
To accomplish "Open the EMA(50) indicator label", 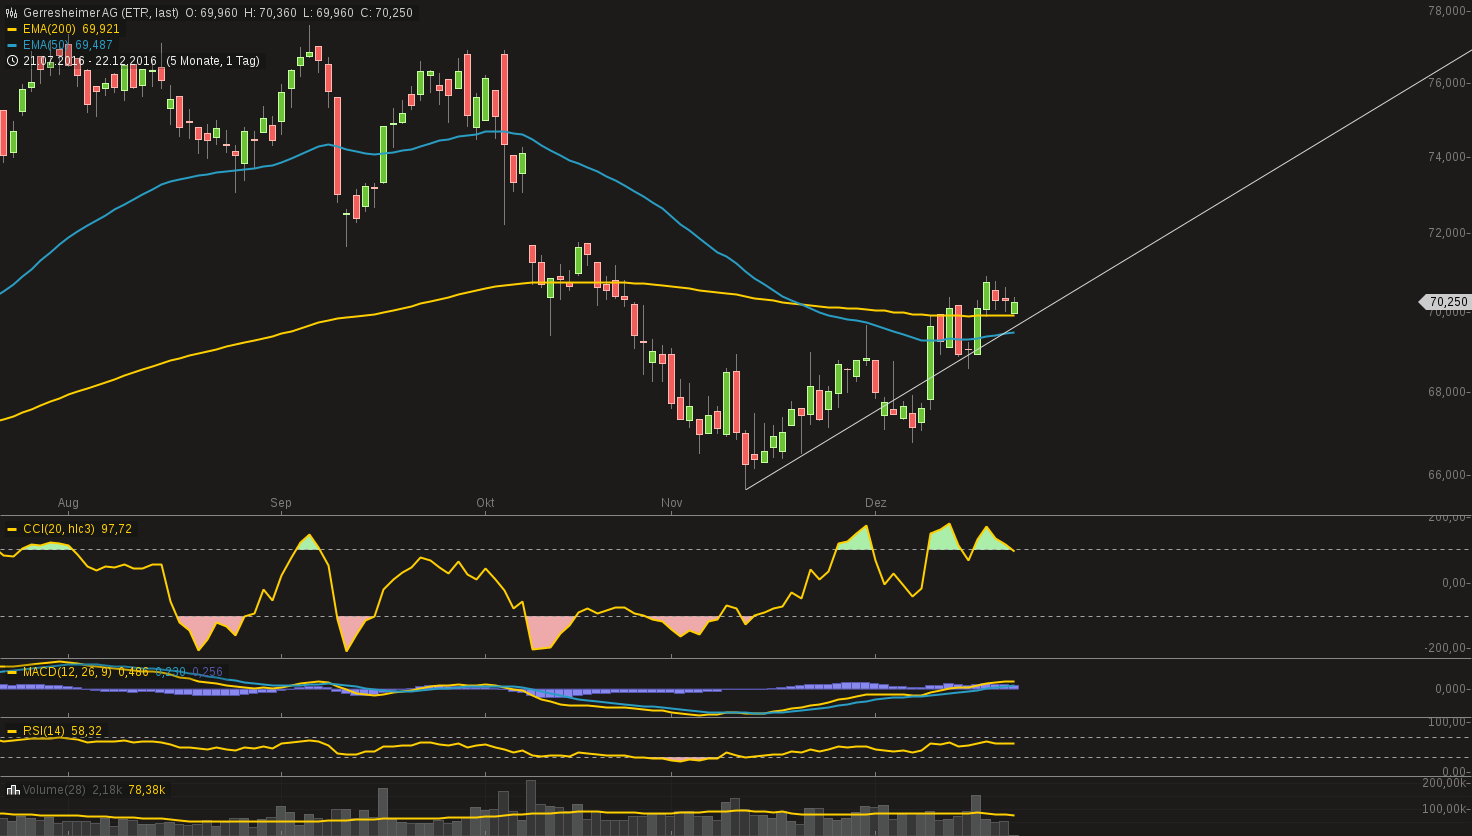I will 46,45.
